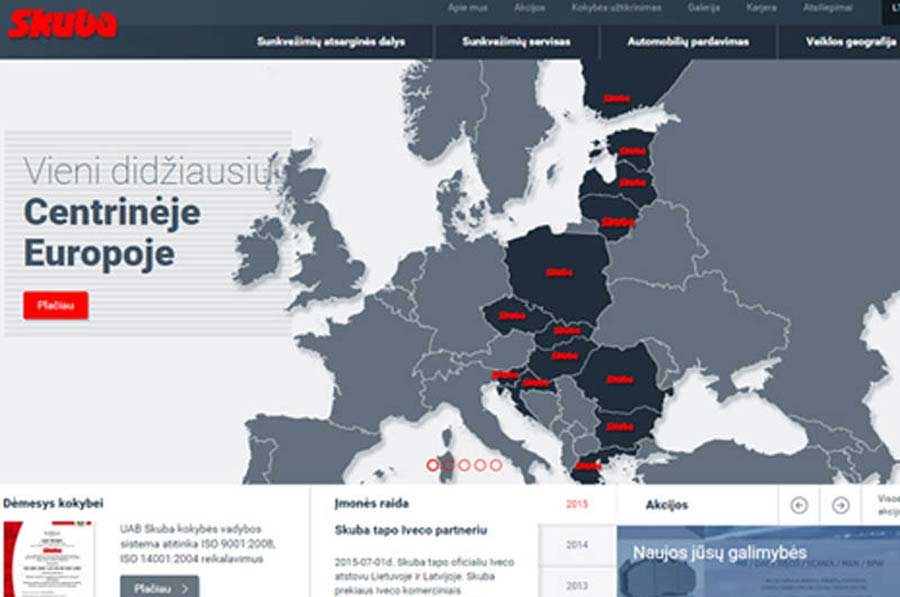Image resolution: width=900 pixels, height=597 pixels.
Task: Click the Skuba marker on Slovakia
Action: [567, 330]
